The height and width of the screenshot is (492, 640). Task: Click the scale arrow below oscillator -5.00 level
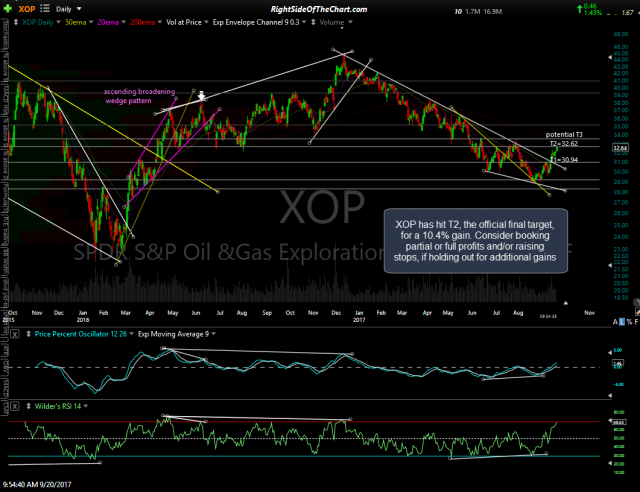pyautogui.click(x=610, y=395)
